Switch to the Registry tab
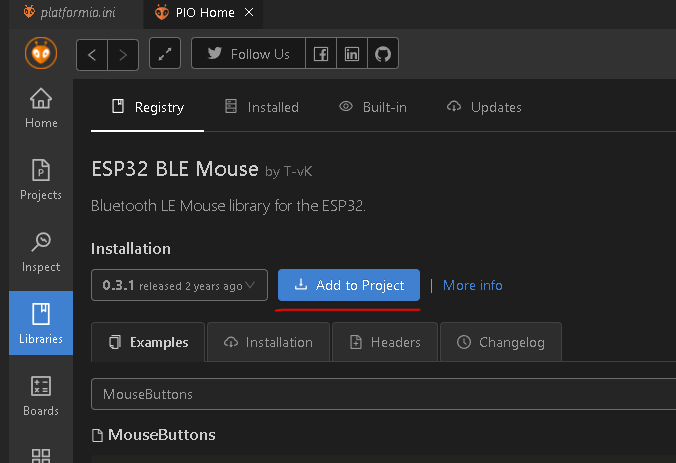The width and height of the screenshot is (676, 463). [147, 107]
